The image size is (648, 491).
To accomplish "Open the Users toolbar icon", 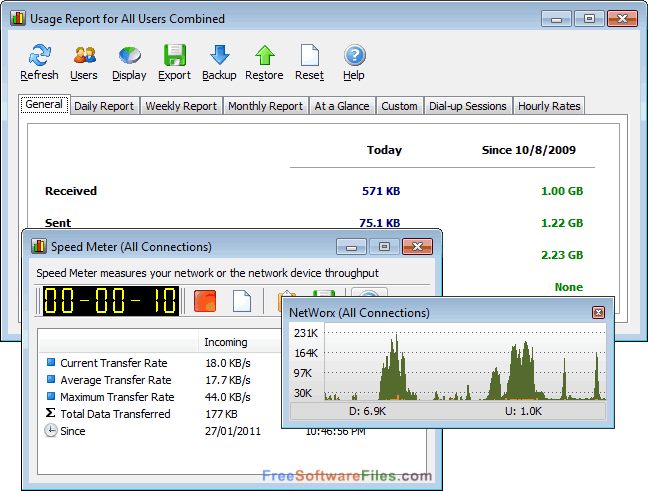I will [x=84, y=55].
